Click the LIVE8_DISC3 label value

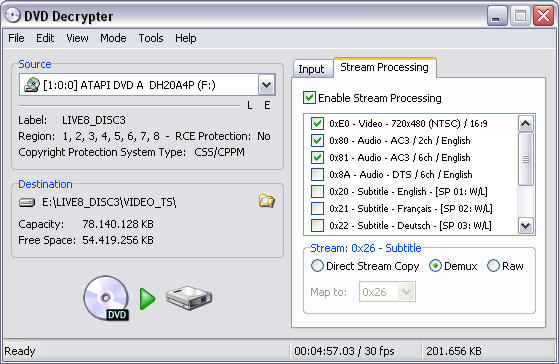(x=94, y=120)
